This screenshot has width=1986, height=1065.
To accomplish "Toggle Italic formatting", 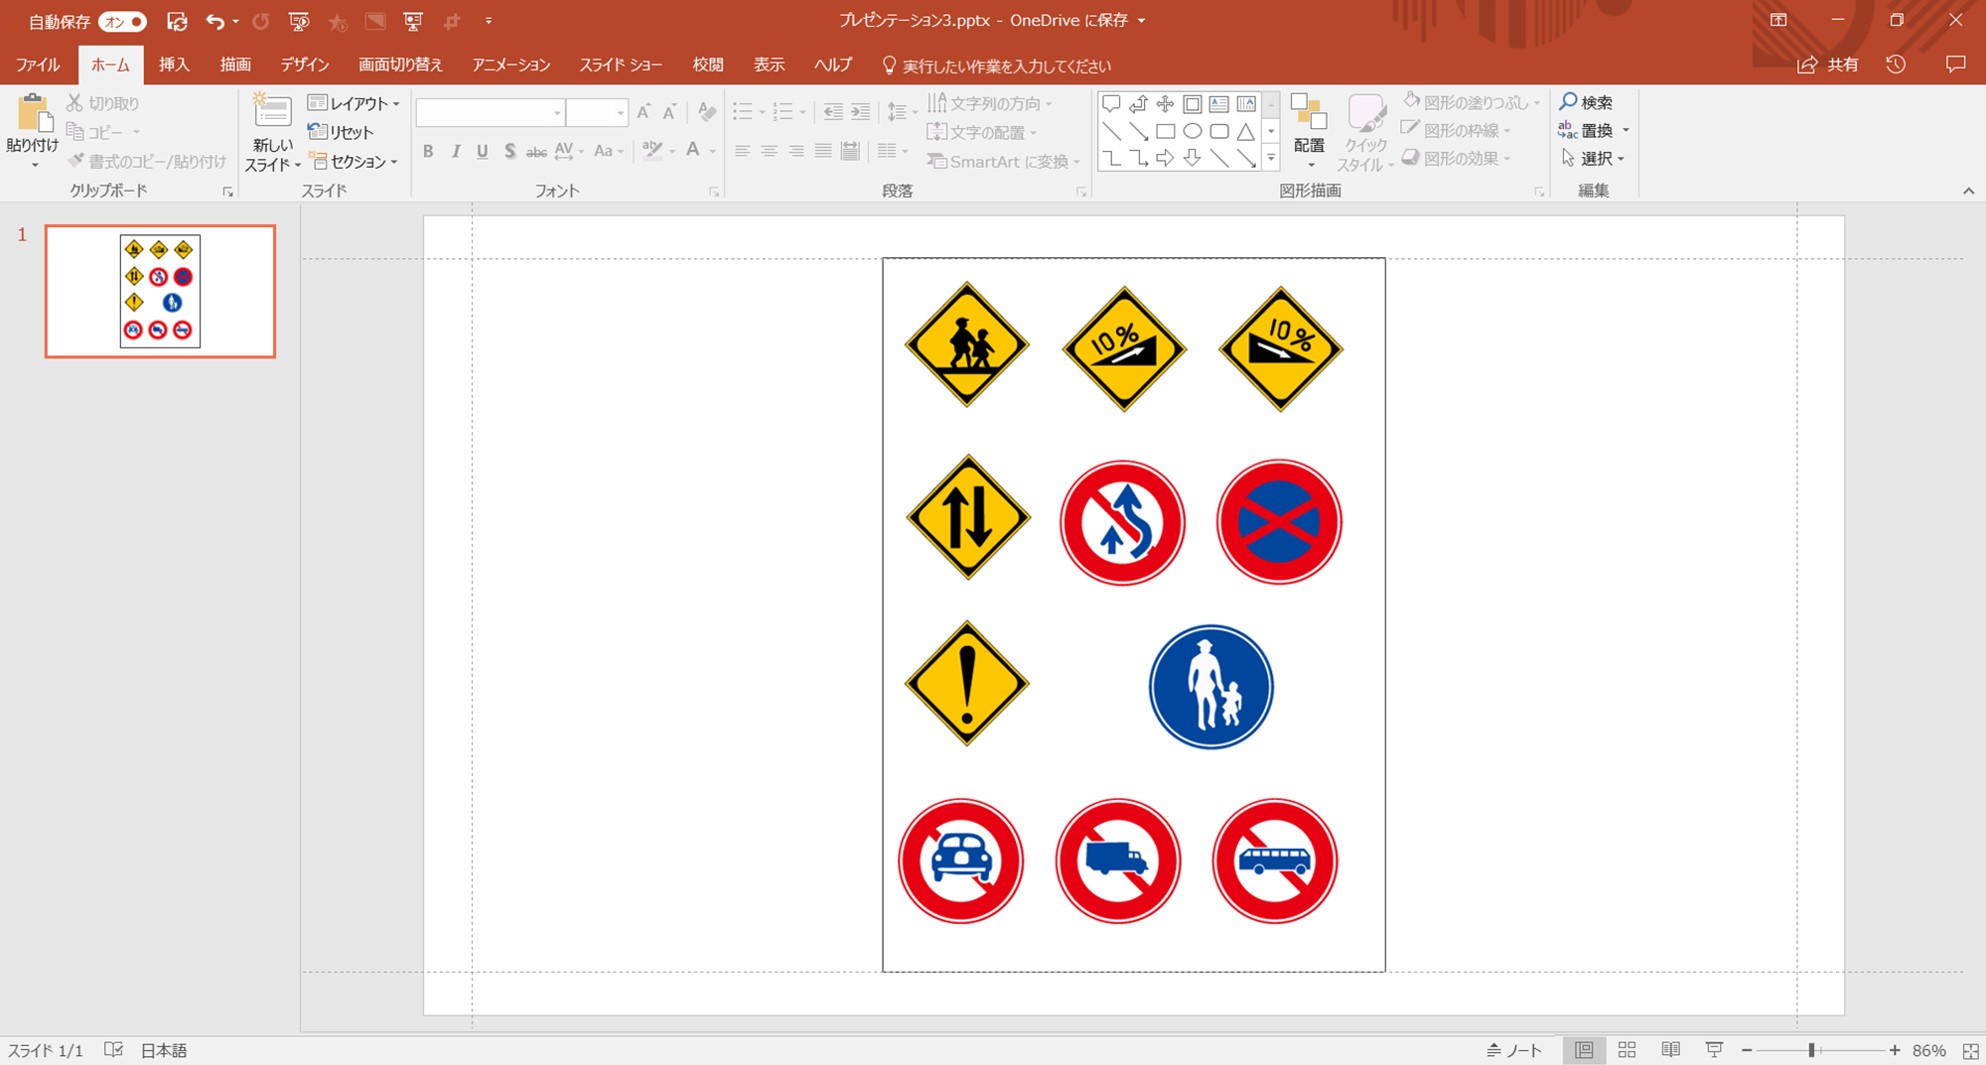I will point(455,151).
